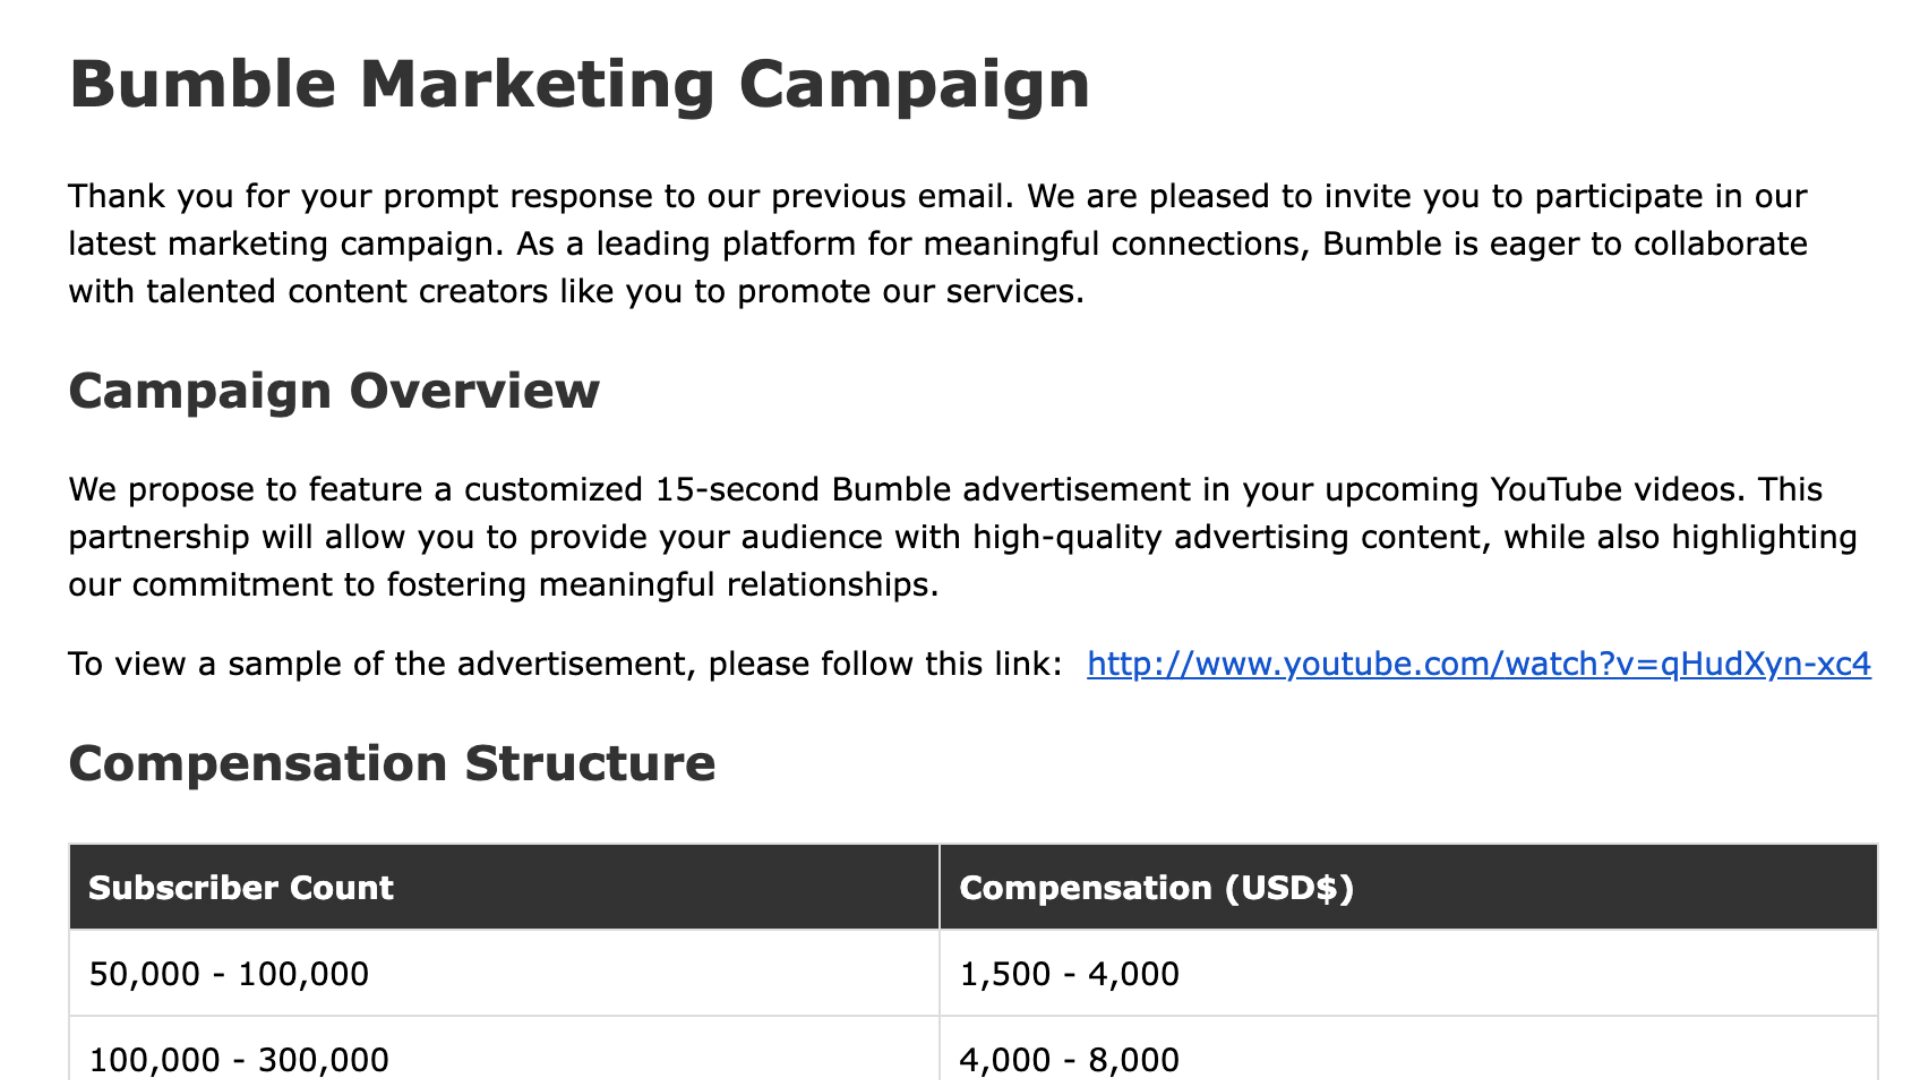1920x1080 pixels.
Task: Click the line 'our commitment to fostering meaningful'
Action: (504, 585)
